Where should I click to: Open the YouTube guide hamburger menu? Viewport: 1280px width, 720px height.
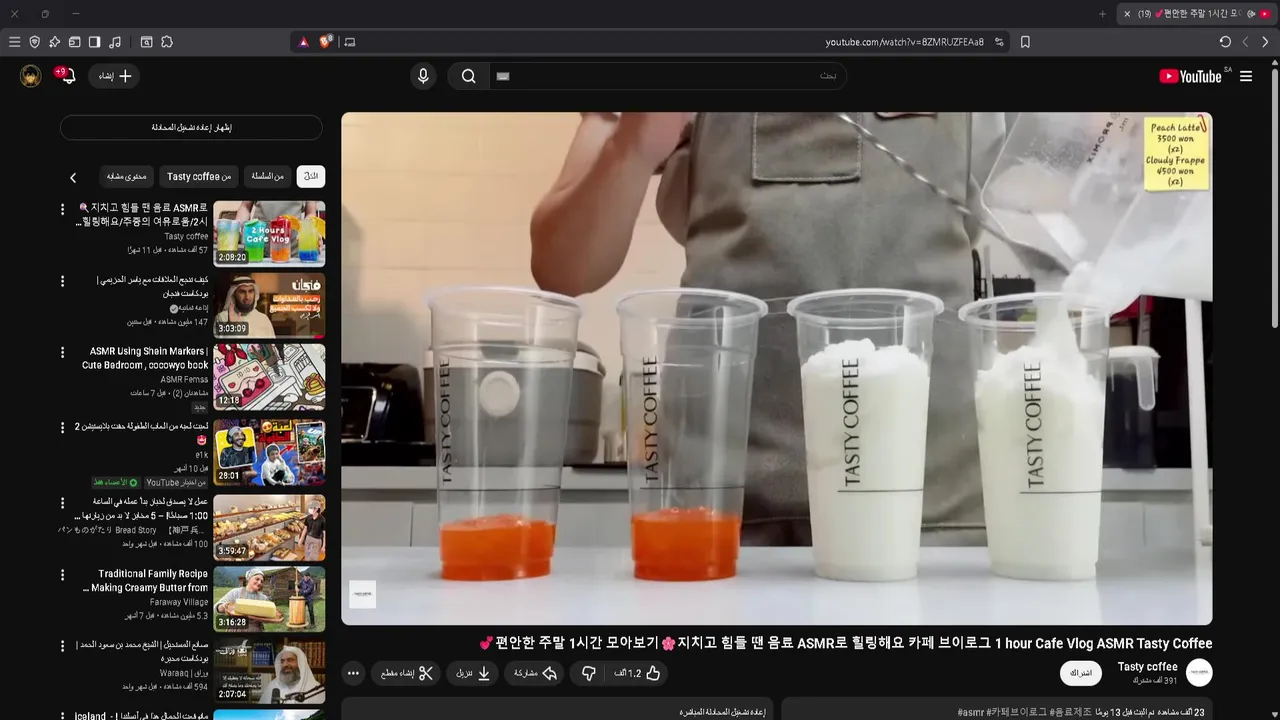point(1246,76)
